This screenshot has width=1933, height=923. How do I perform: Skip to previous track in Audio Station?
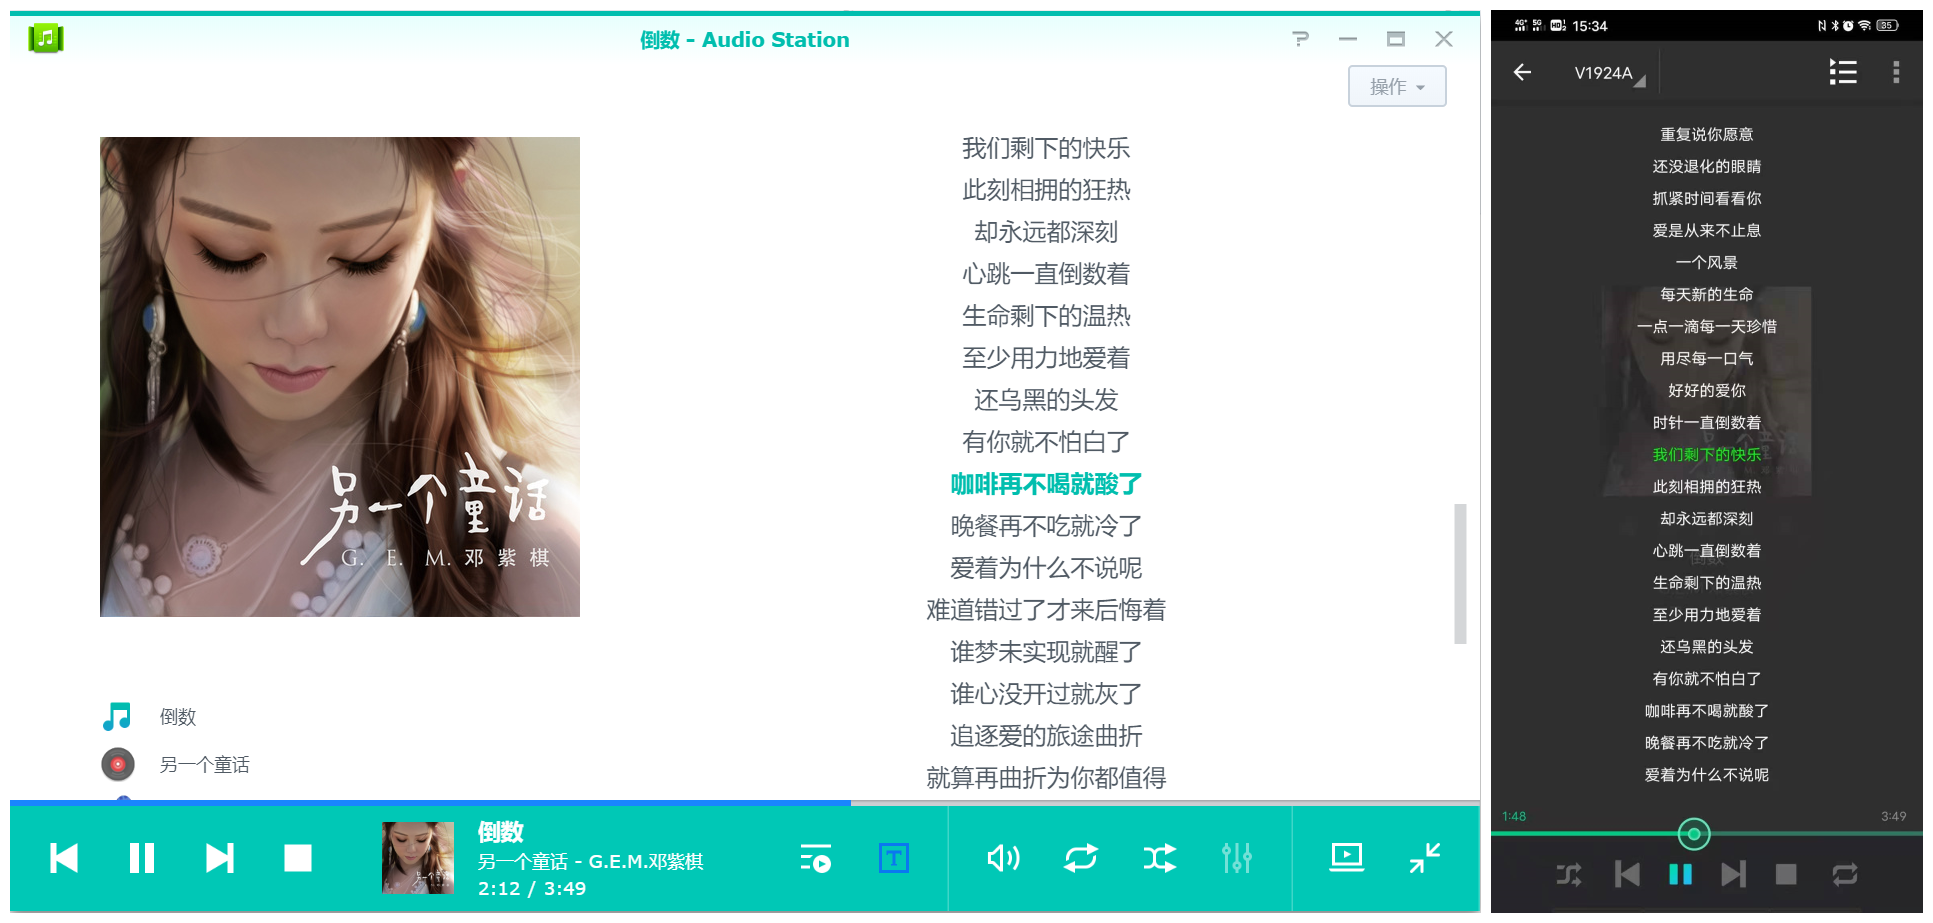[64, 858]
